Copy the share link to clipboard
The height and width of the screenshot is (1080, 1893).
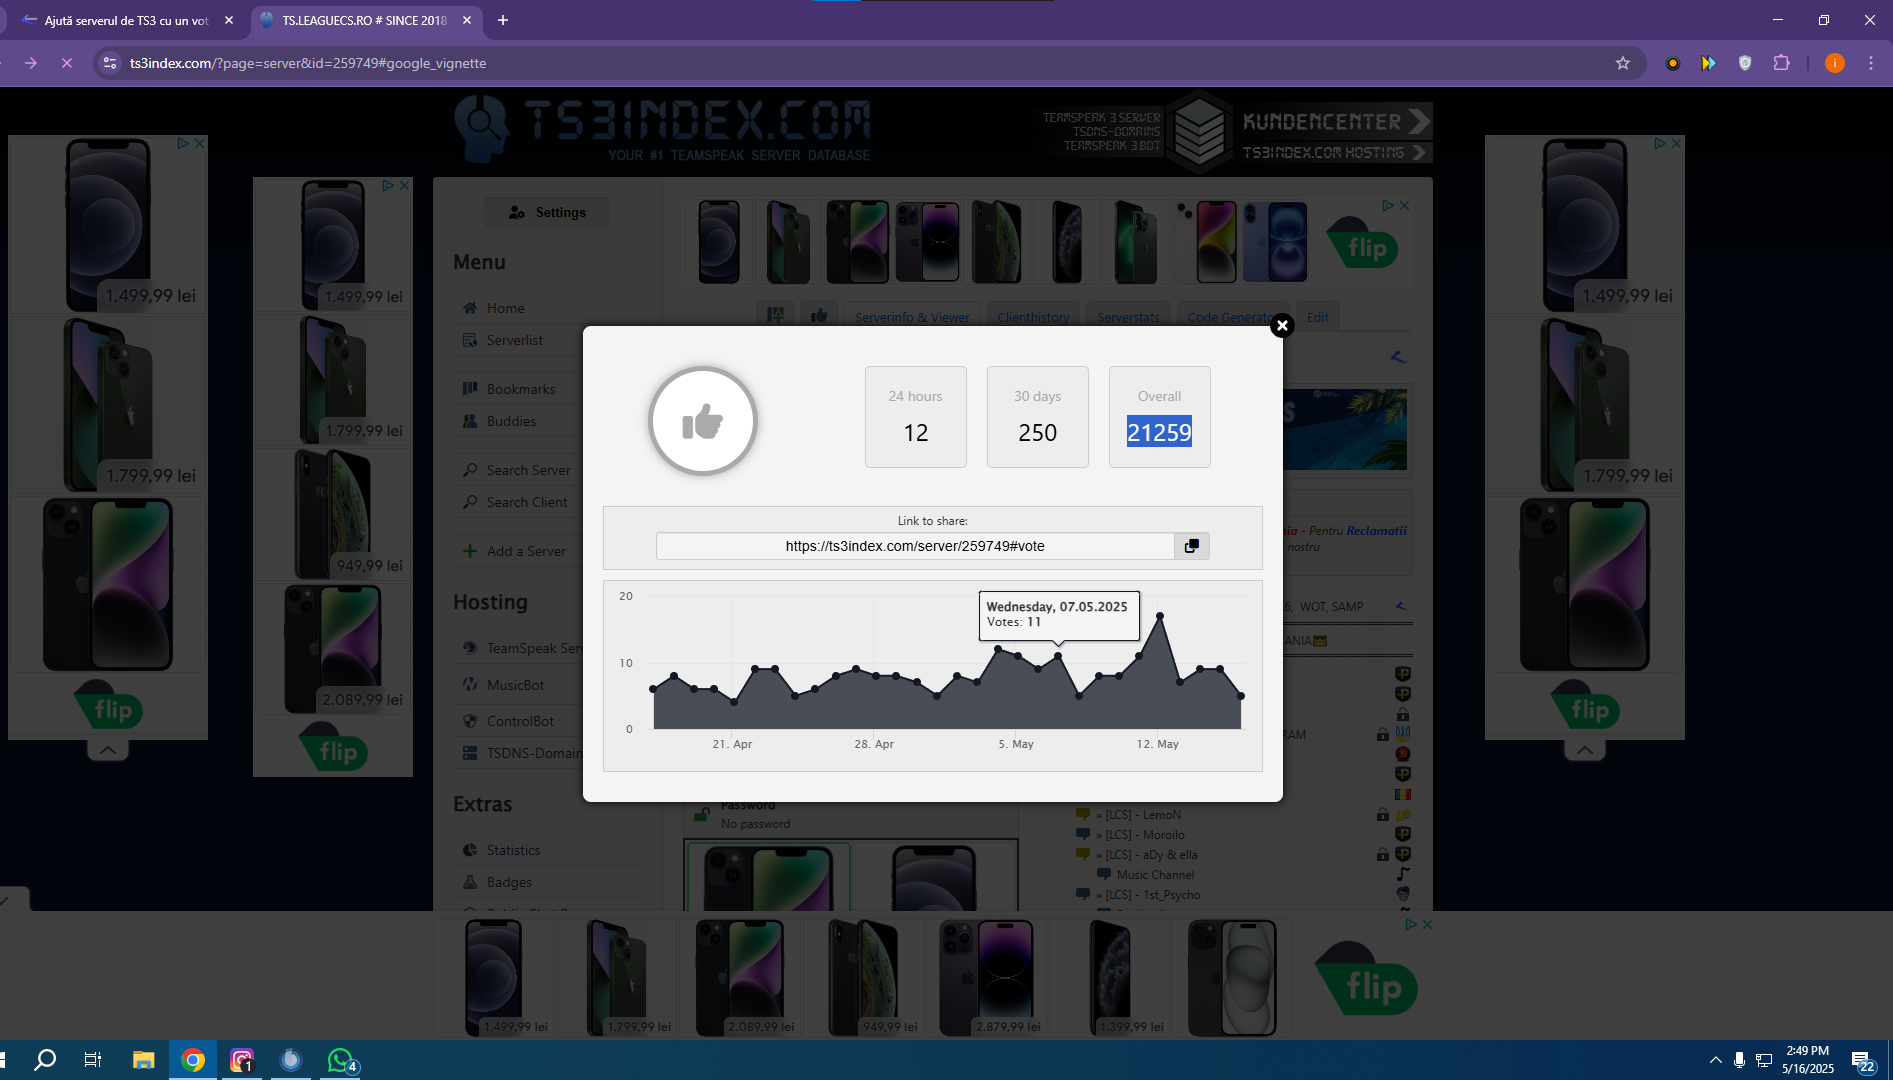1191,546
